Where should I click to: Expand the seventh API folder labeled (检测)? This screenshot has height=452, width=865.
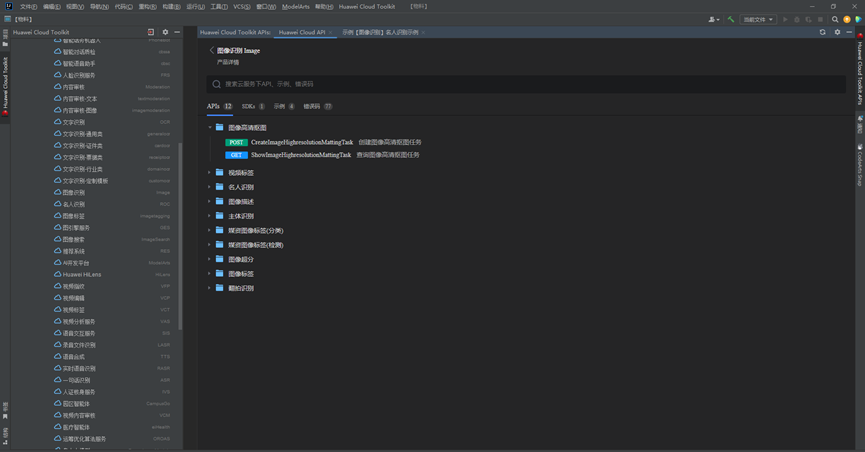tap(210, 244)
